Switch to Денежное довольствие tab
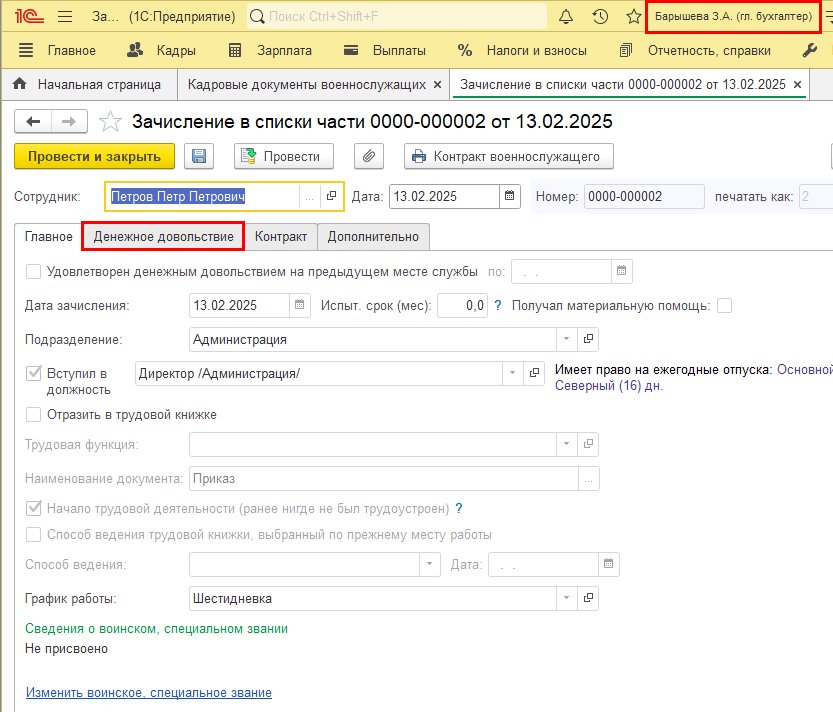 pyautogui.click(x=163, y=236)
